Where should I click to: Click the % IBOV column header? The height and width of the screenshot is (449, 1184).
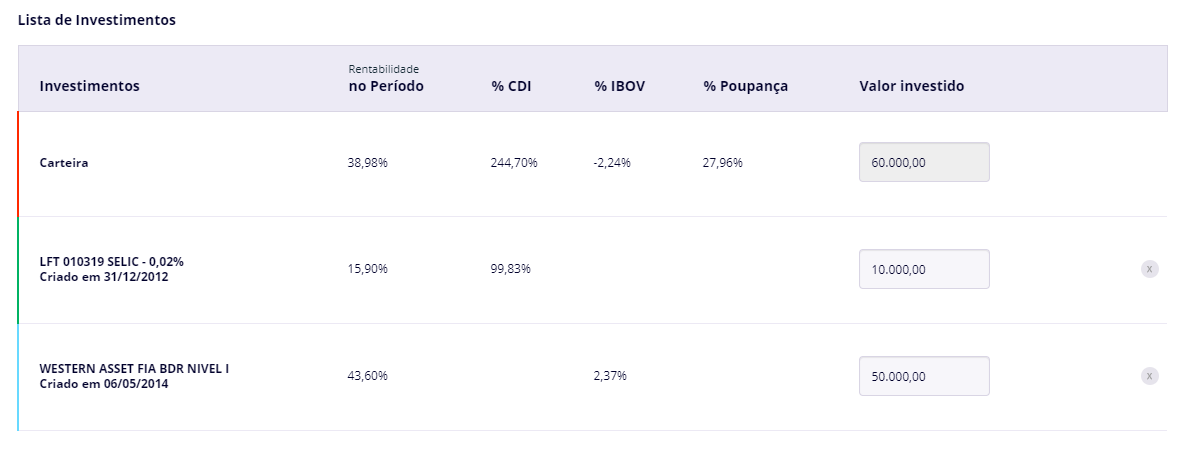pos(619,86)
